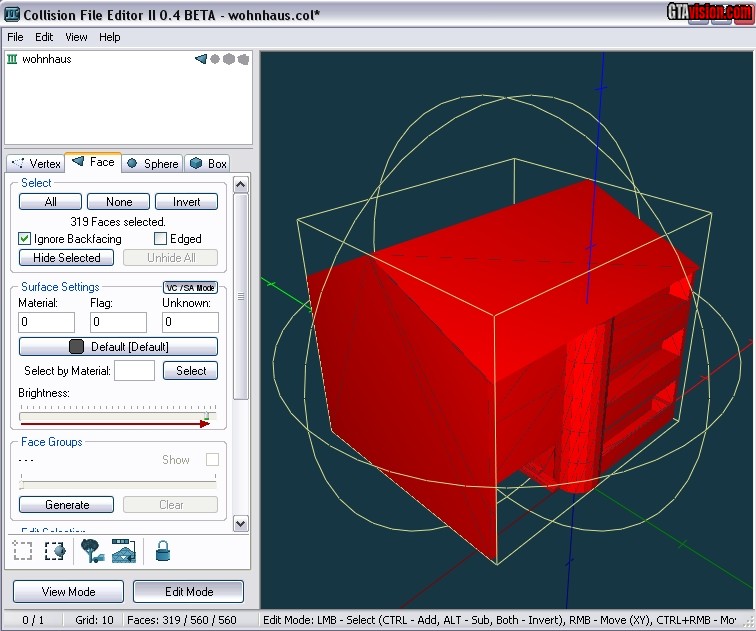
Task: Open the File menu
Action: [x=15, y=37]
